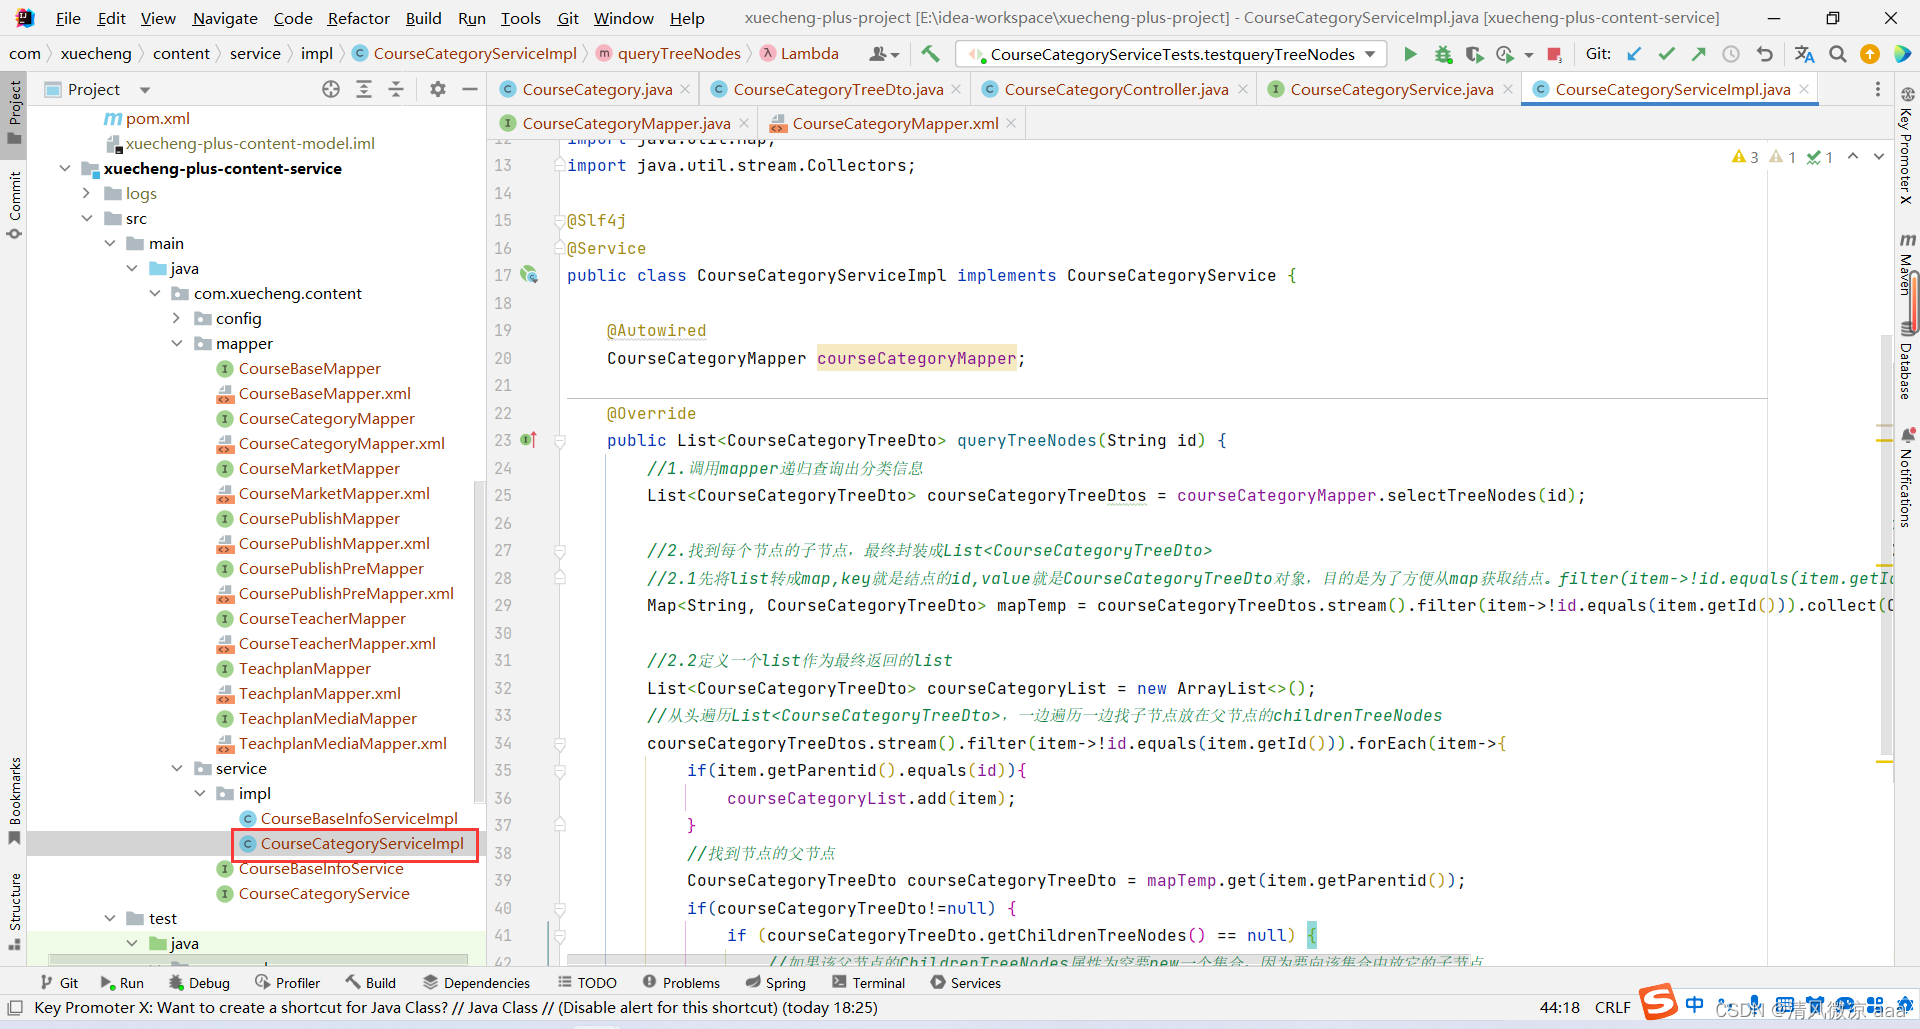This screenshot has width=1920, height=1029.
Task: Switch to CourseCategoryMapper.xml tab
Action: (x=895, y=123)
